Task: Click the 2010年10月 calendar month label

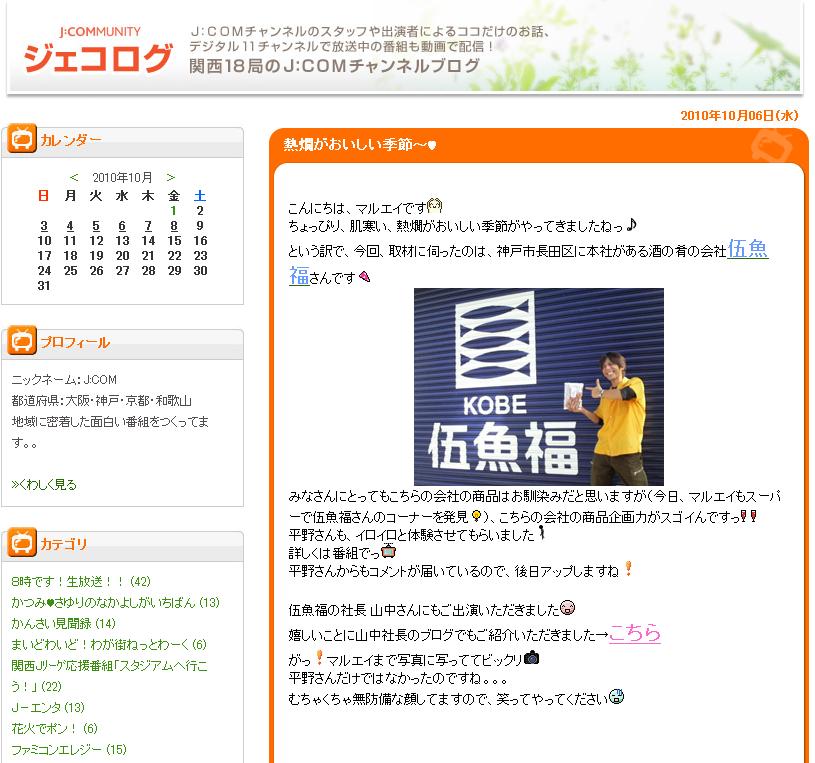Action: [122, 177]
